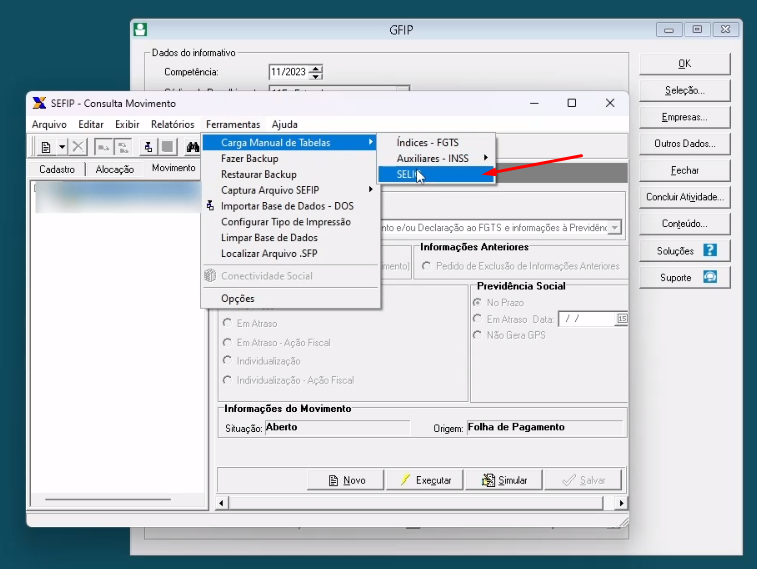Click the SEFIP application logo icon
The width and height of the screenshot is (757, 569).
click(x=39, y=103)
